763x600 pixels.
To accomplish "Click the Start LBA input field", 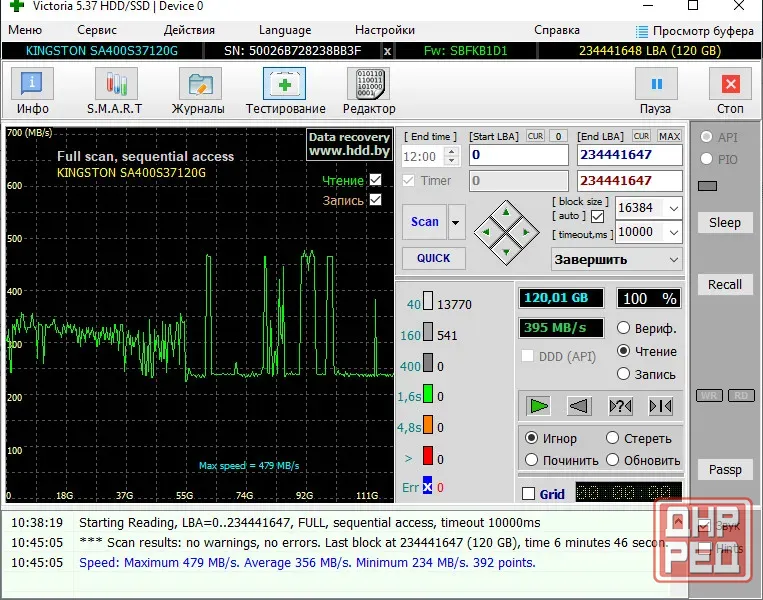I will (519, 155).
